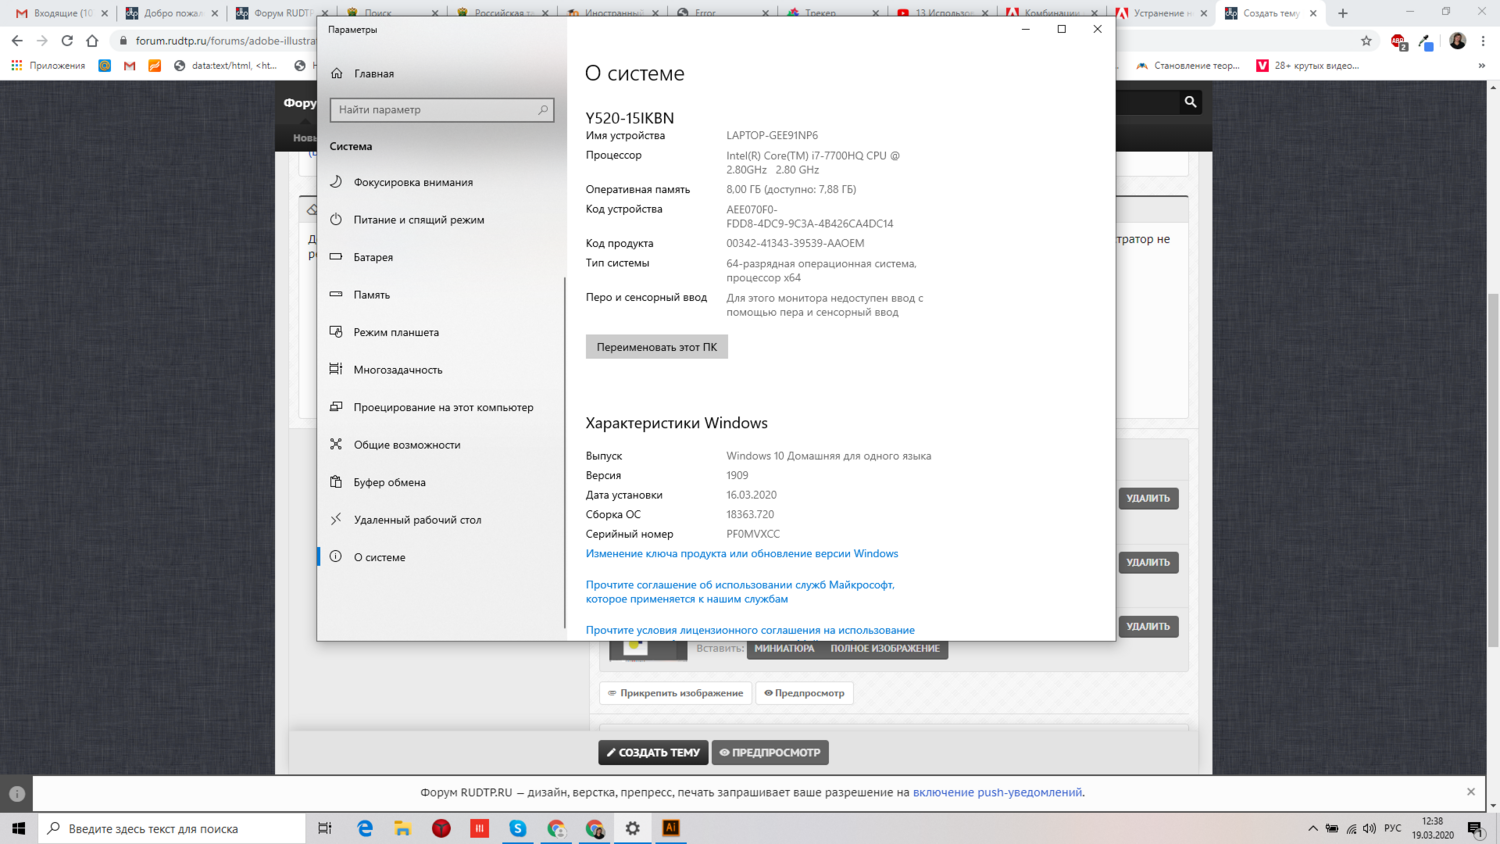Click the serial number PF0MVXCC
Screen dimensions: 1500x844
(753, 534)
